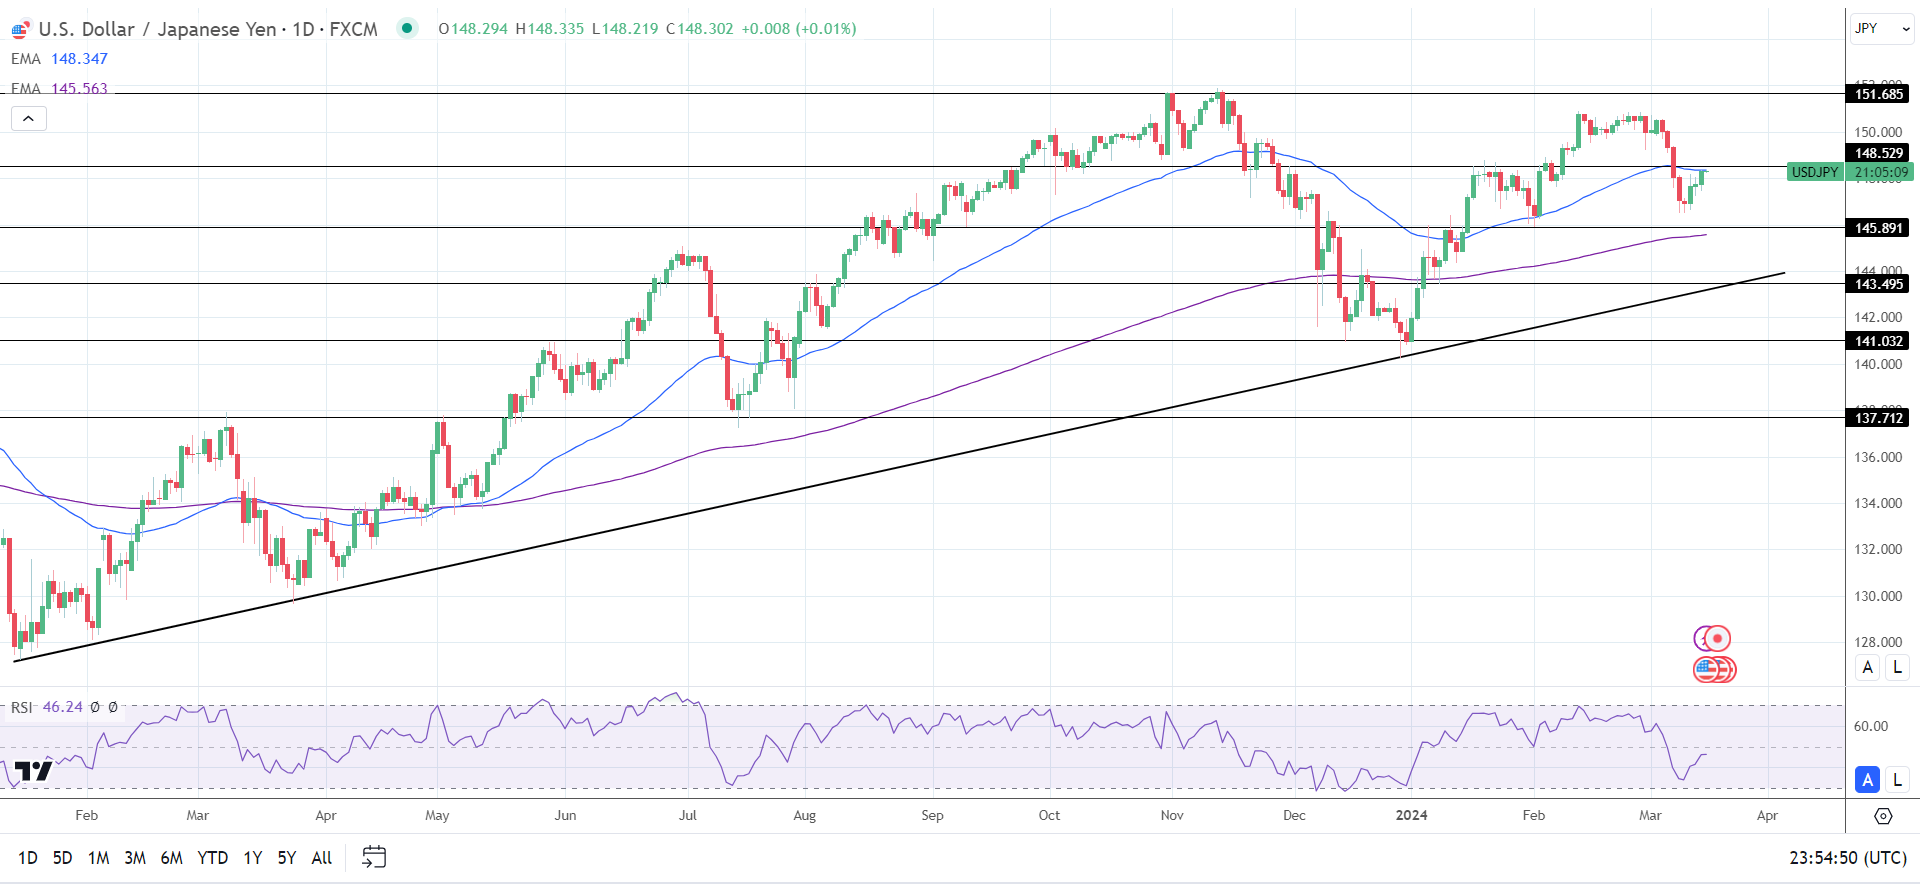Click the 128.000 price scale value
Viewport: 1920px width, 884px height.
click(1878, 642)
